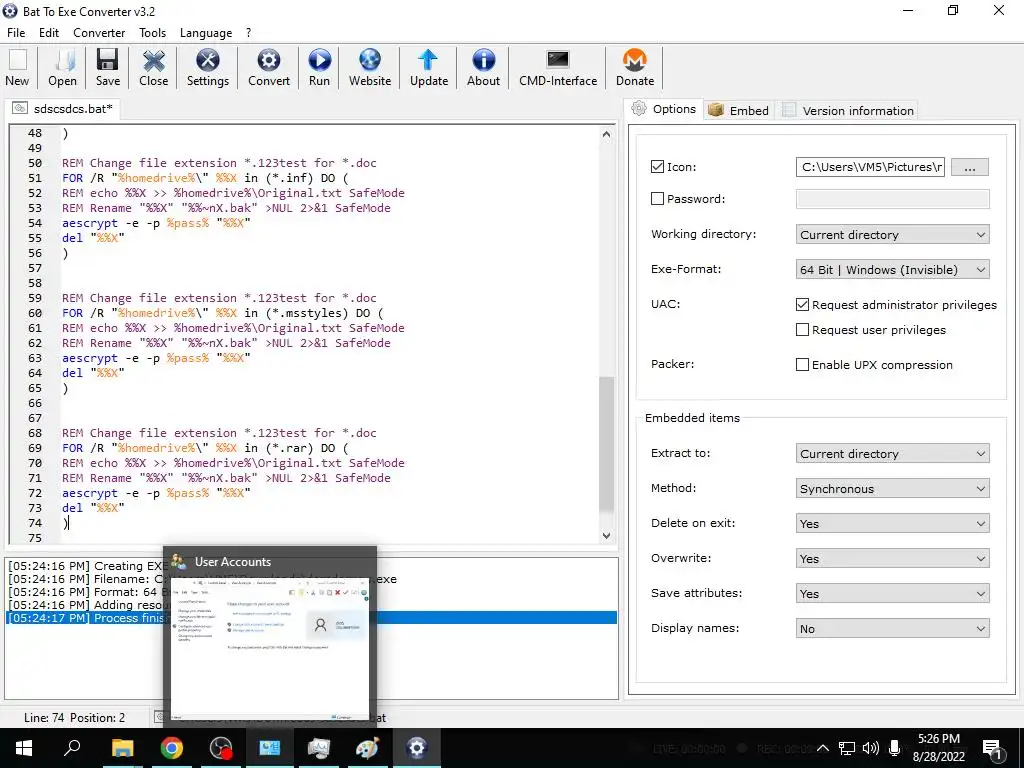This screenshot has width=1024, height=768.
Task: Click the editor scrollbar up arrow
Action: click(x=606, y=134)
